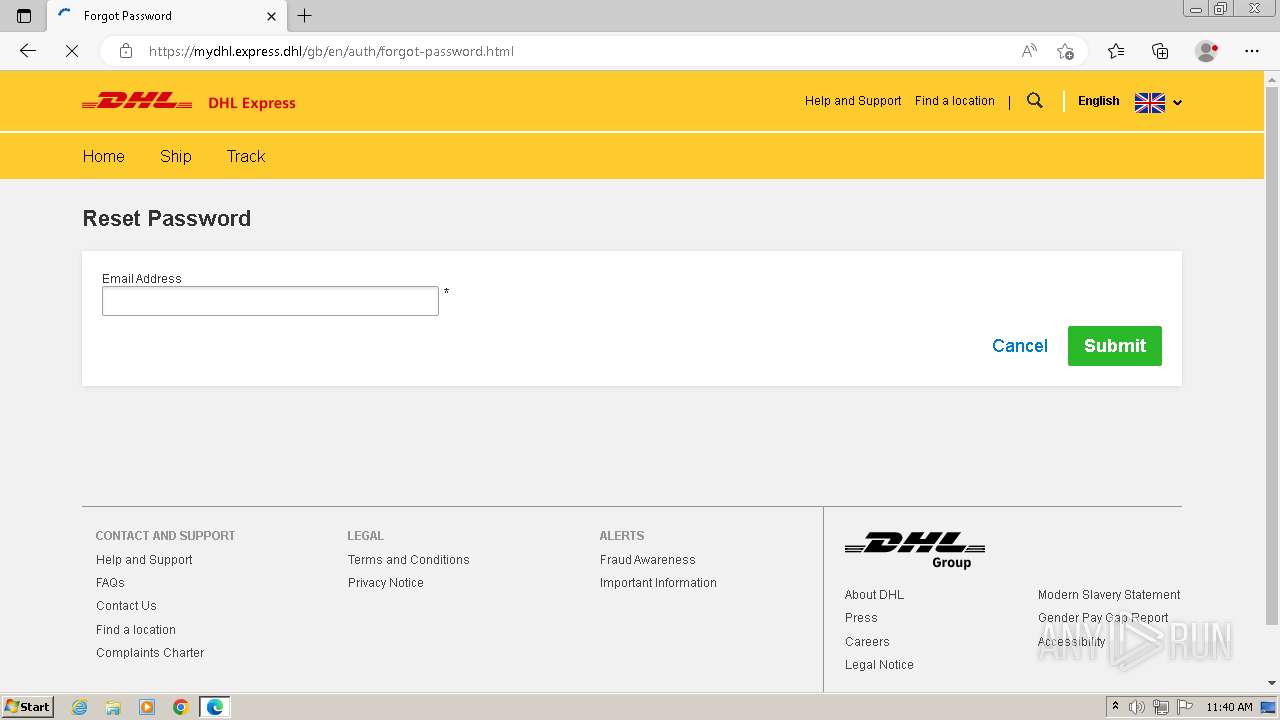Click the 11:40 AM taskbar clock
The width and height of the screenshot is (1280, 720).
(x=1229, y=707)
